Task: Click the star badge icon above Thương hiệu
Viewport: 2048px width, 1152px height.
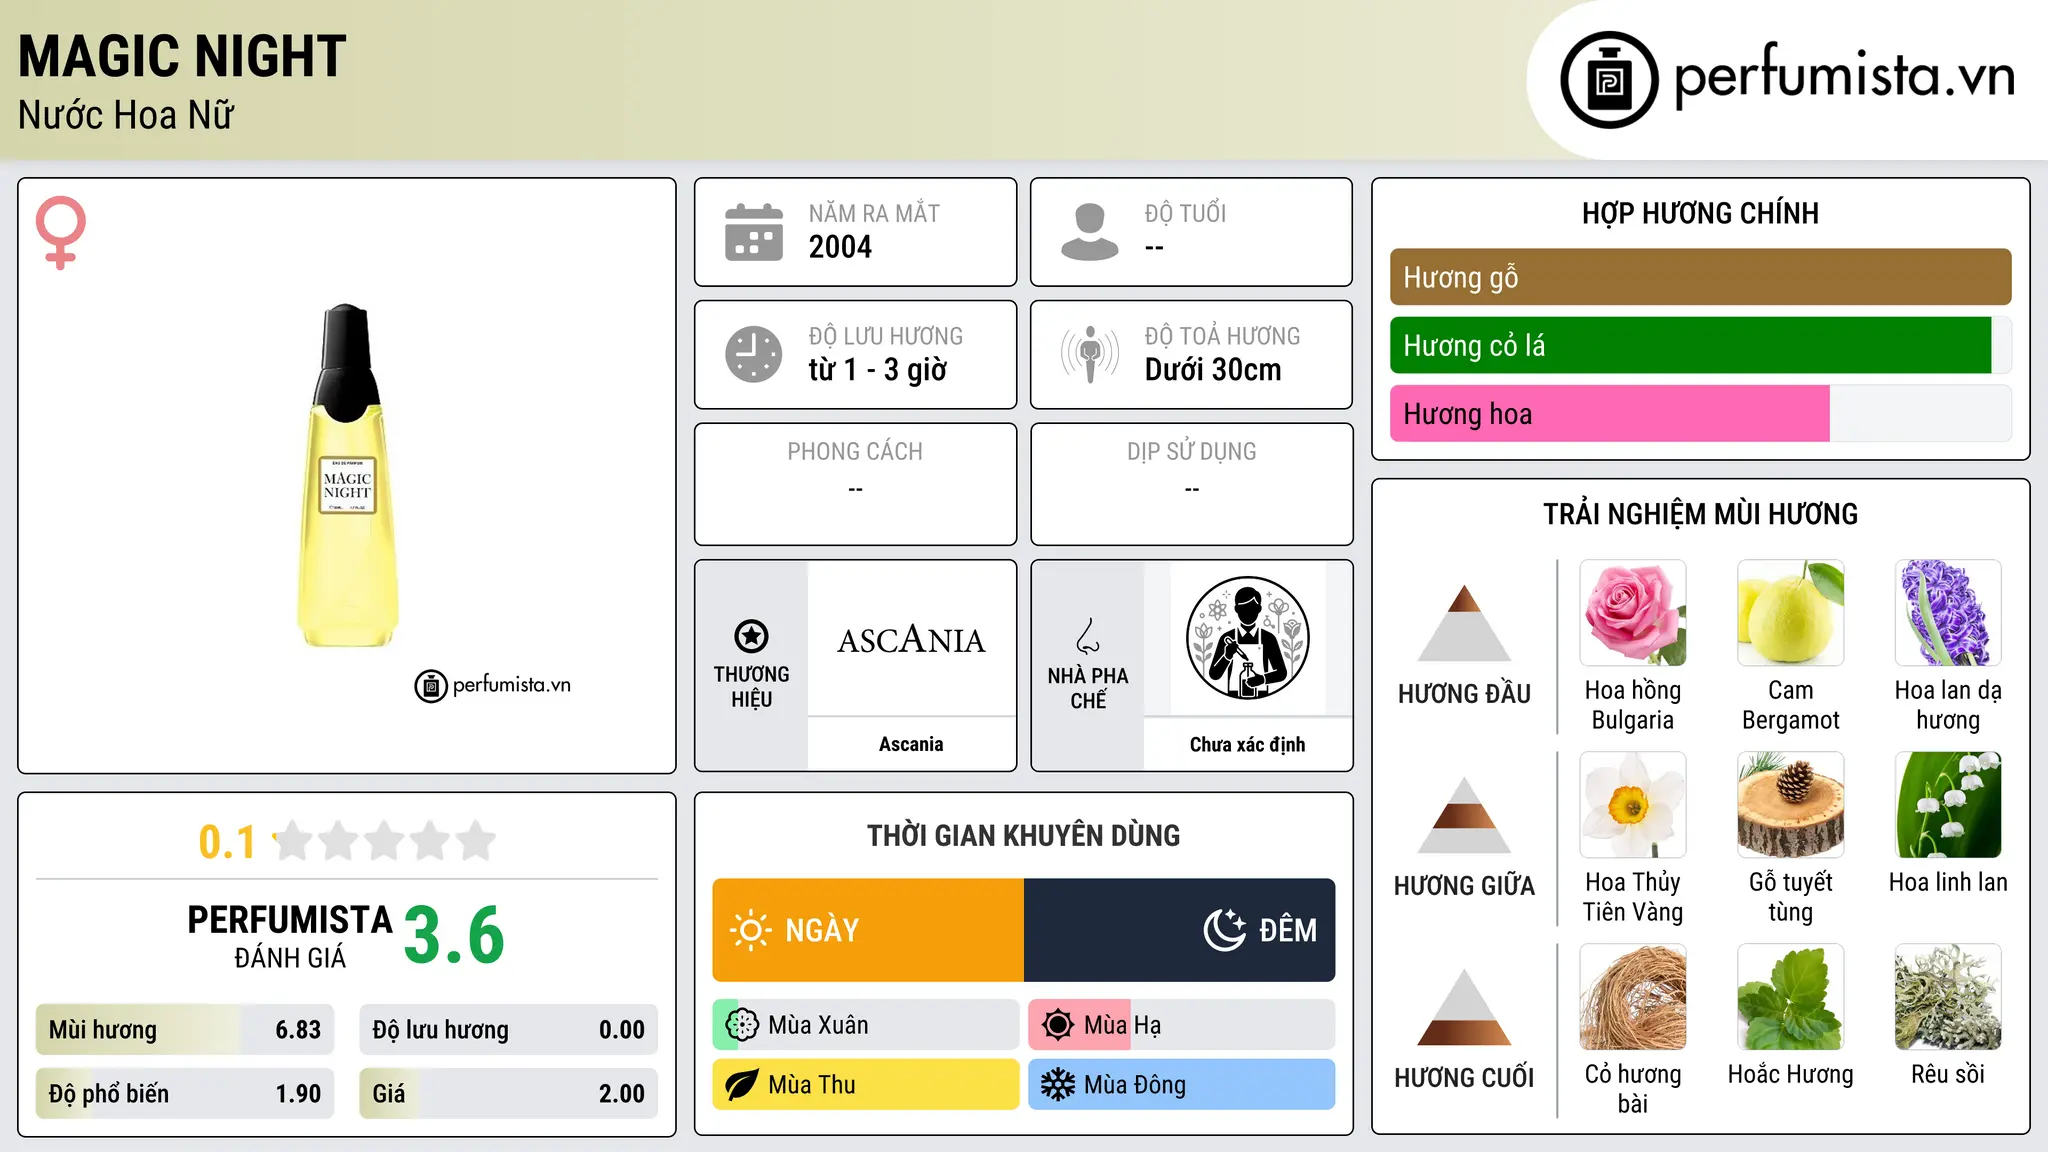Action: [x=751, y=636]
